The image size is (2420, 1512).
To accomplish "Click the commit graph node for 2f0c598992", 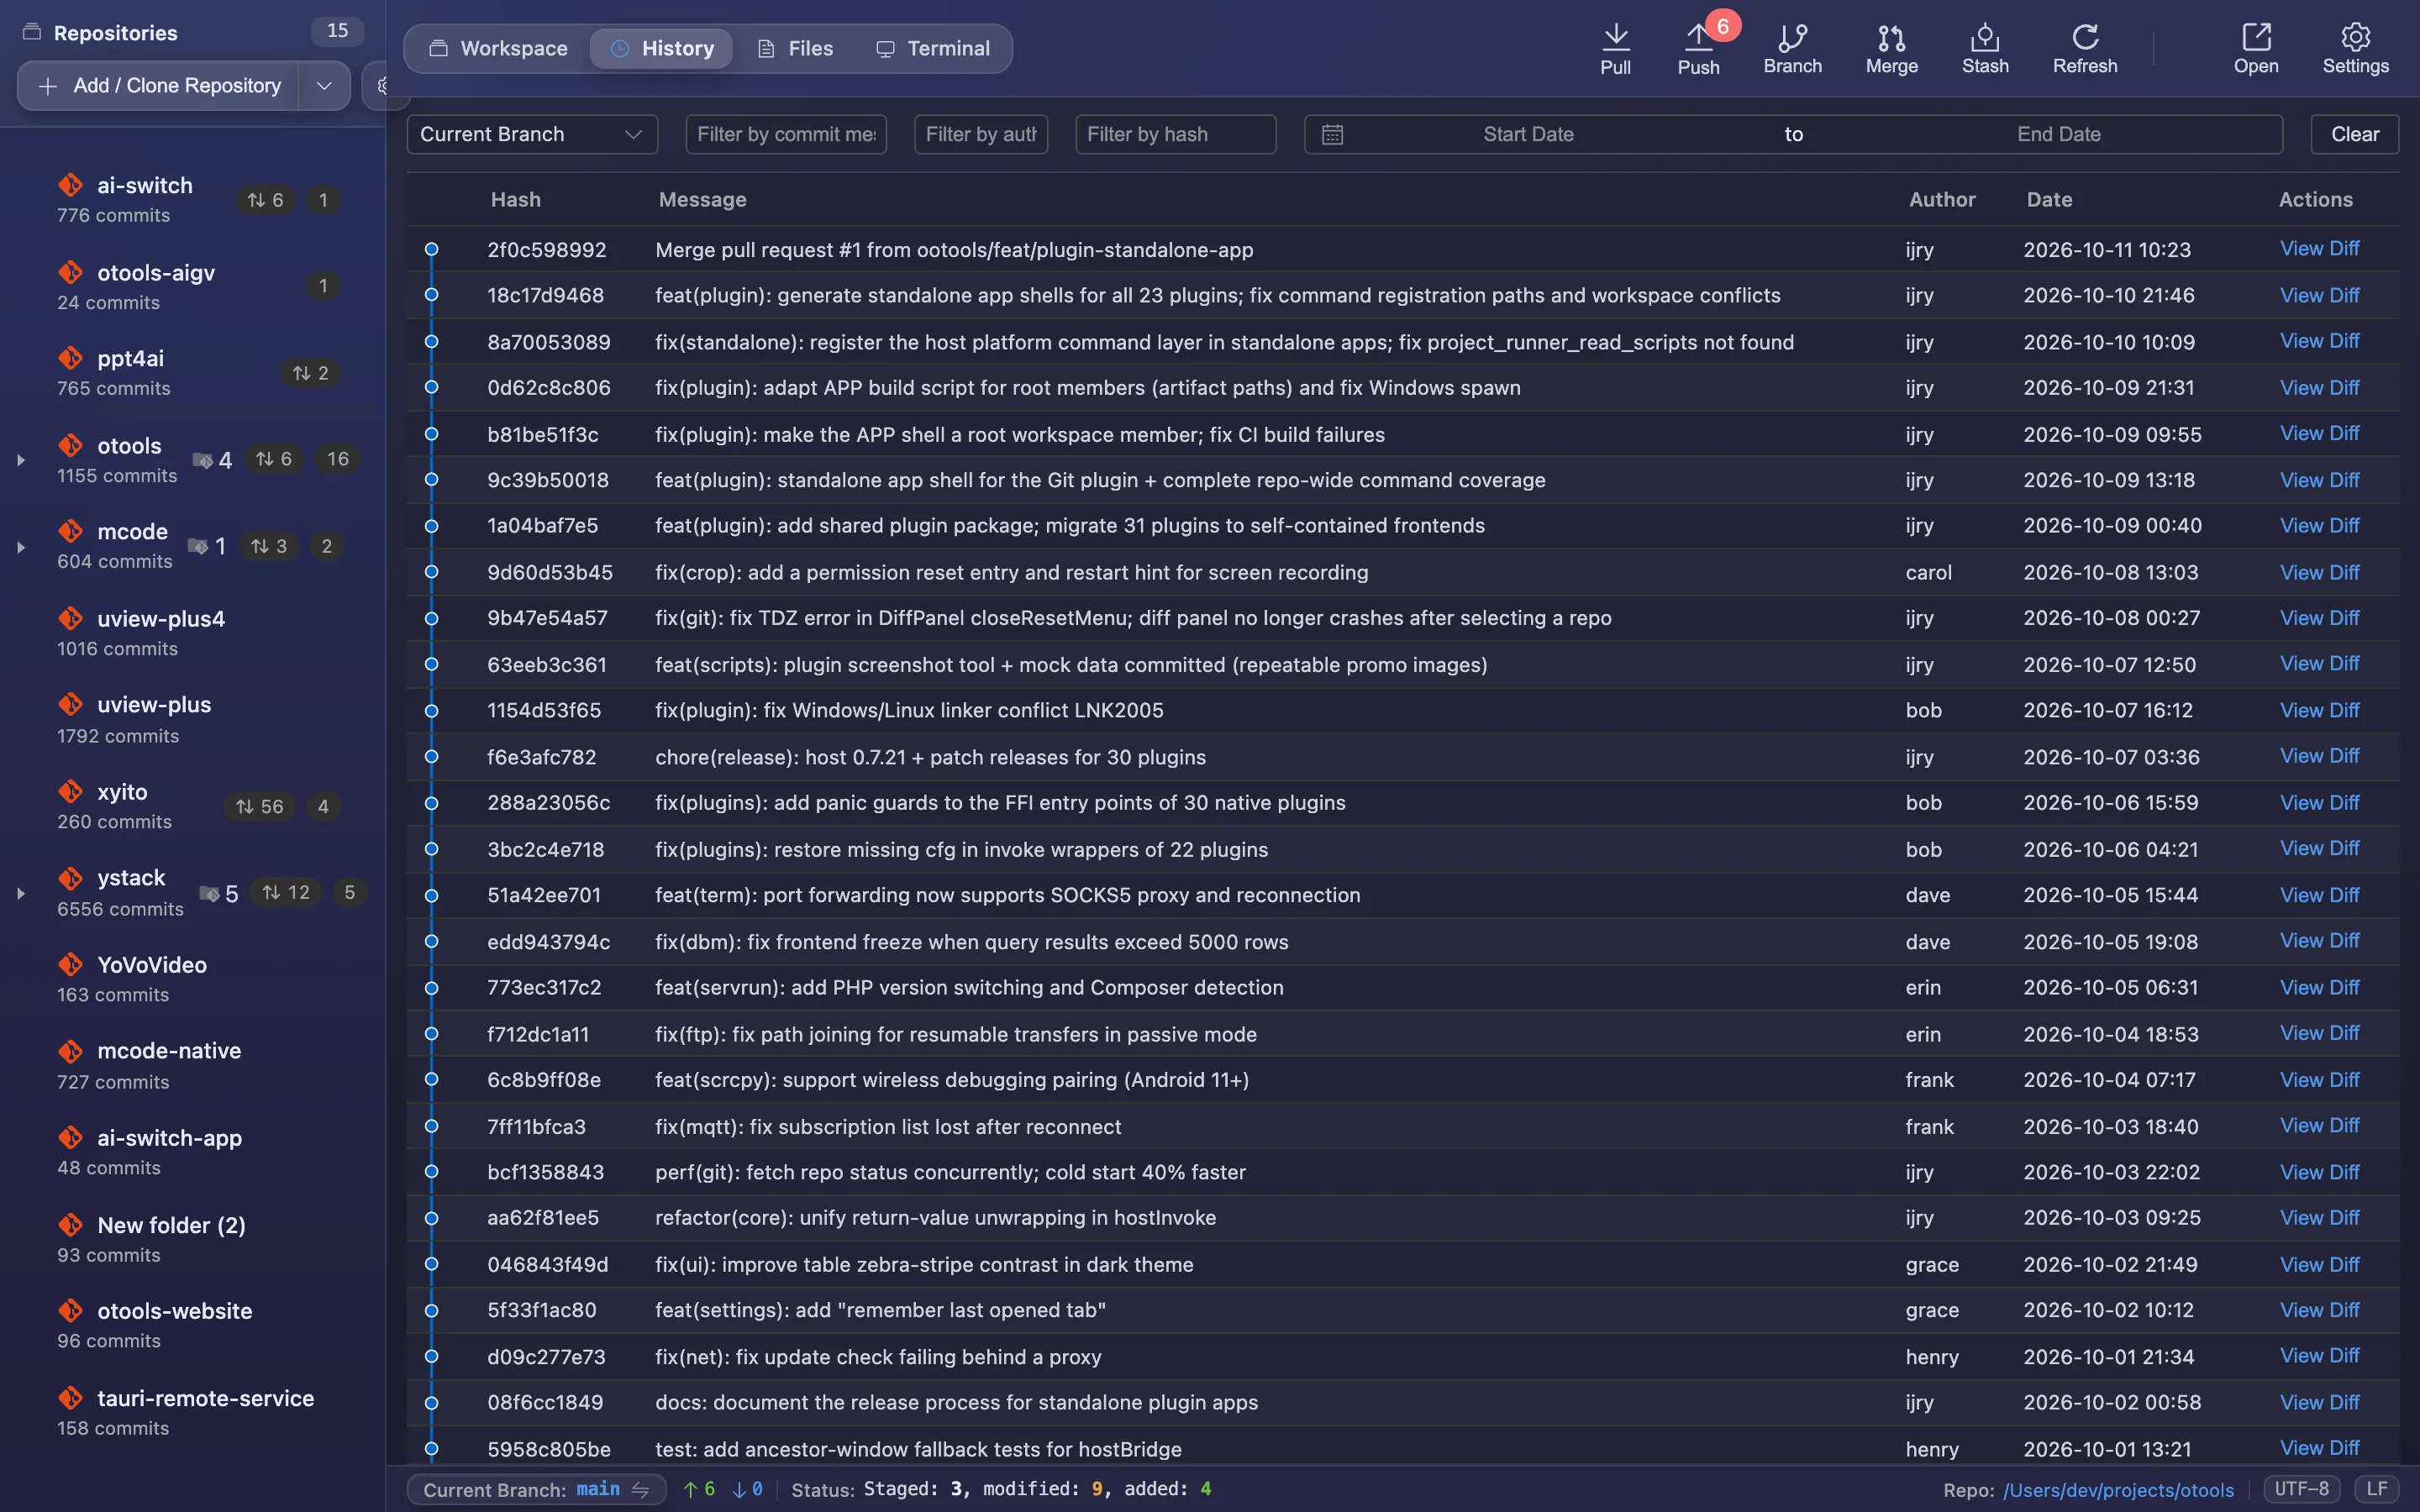I will pyautogui.click(x=431, y=249).
